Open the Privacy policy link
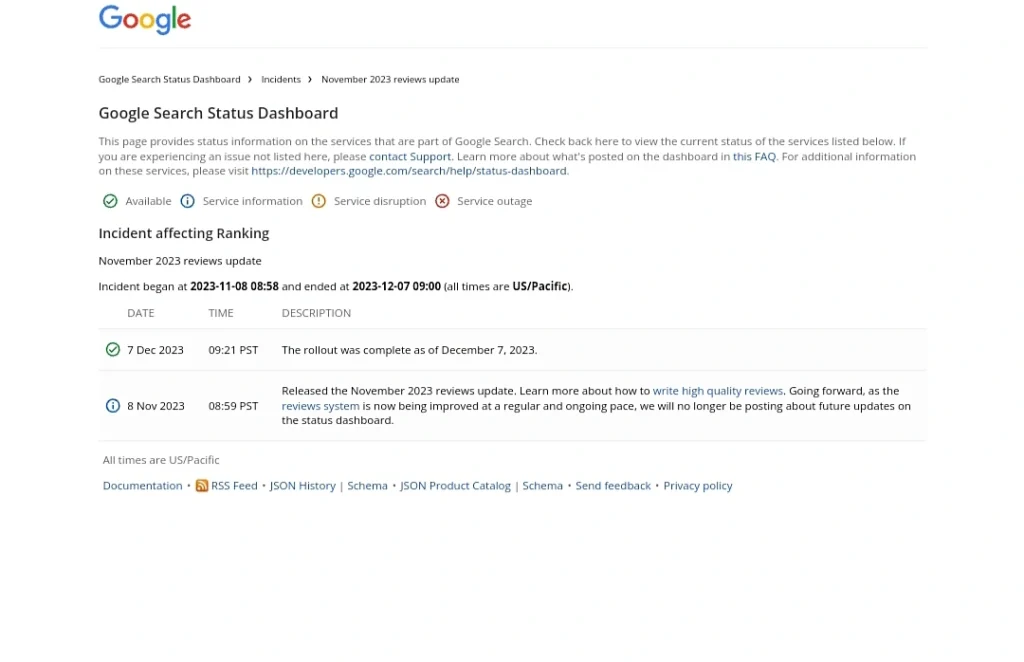The height and width of the screenshot is (662, 1024). tap(697, 485)
